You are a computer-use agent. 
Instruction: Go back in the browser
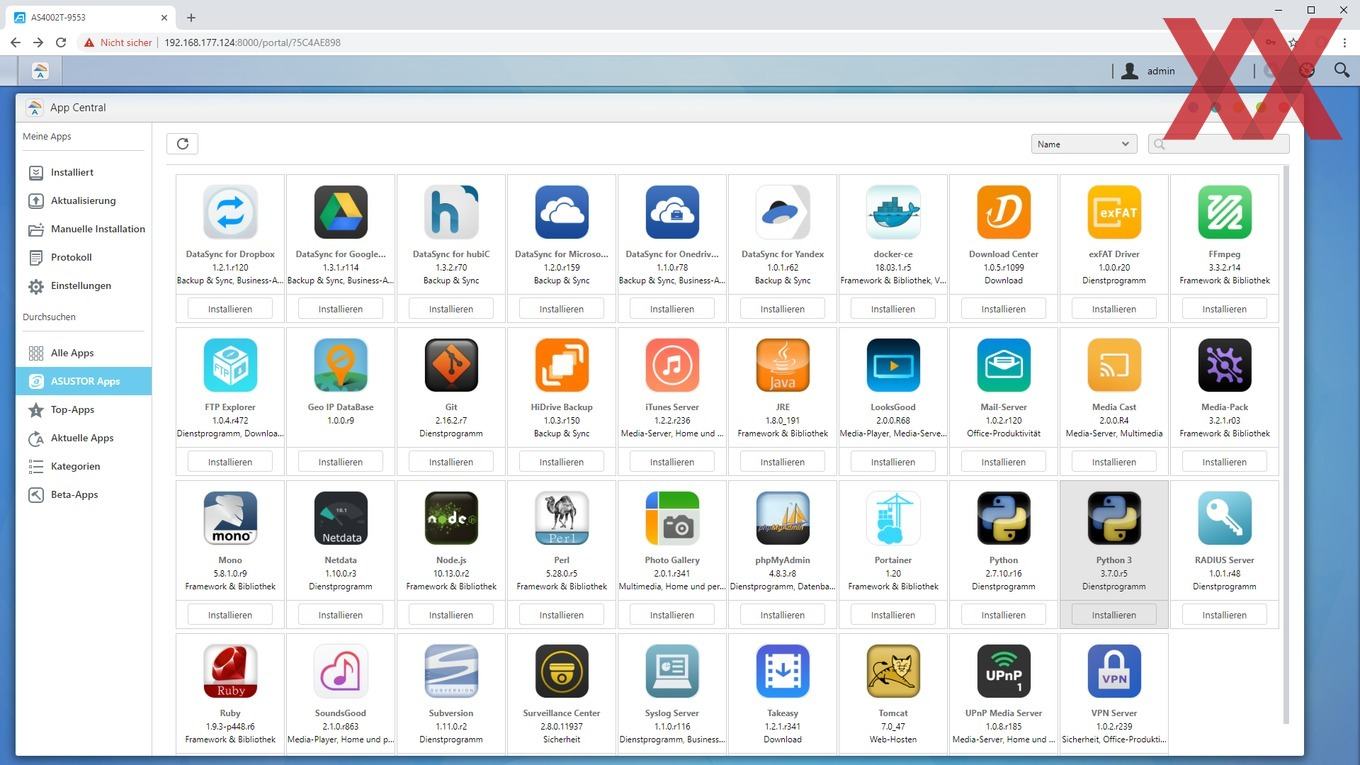[15, 43]
